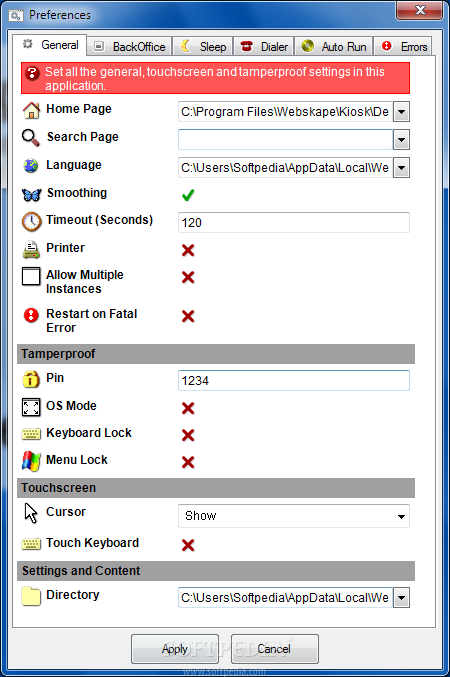
Task: Click the Directory folder icon
Action: coord(31,596)
